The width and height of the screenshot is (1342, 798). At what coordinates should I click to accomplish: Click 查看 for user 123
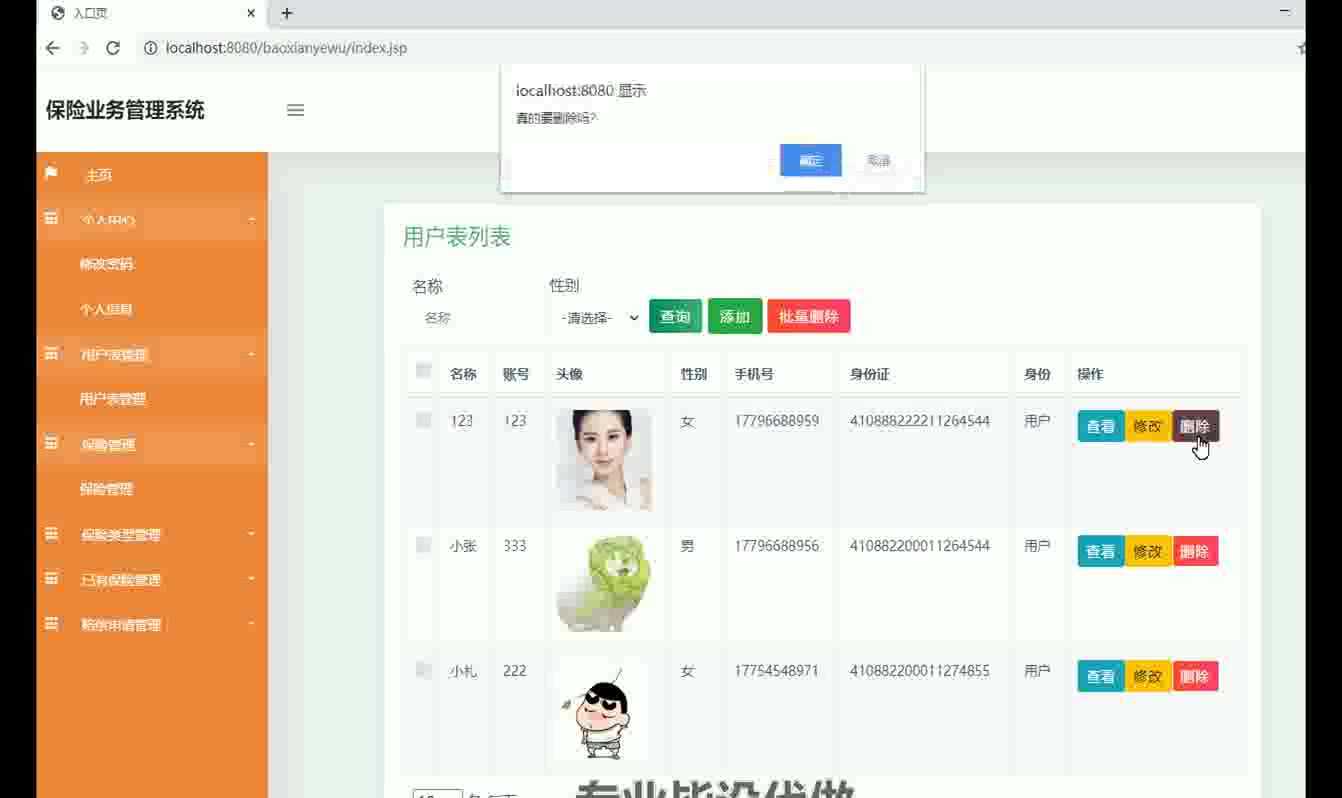click(1101, 426)
